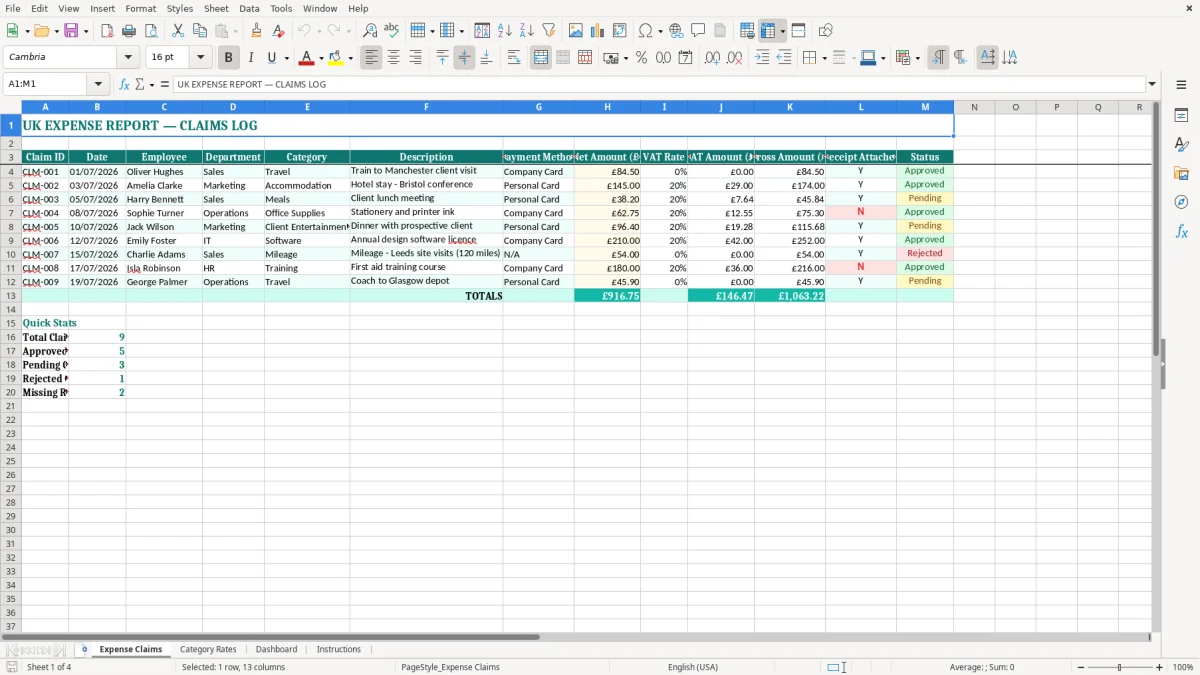Click the AutoFilter funnel icon
This screenshot has width=1200, height=675.
tap(549, 31)
